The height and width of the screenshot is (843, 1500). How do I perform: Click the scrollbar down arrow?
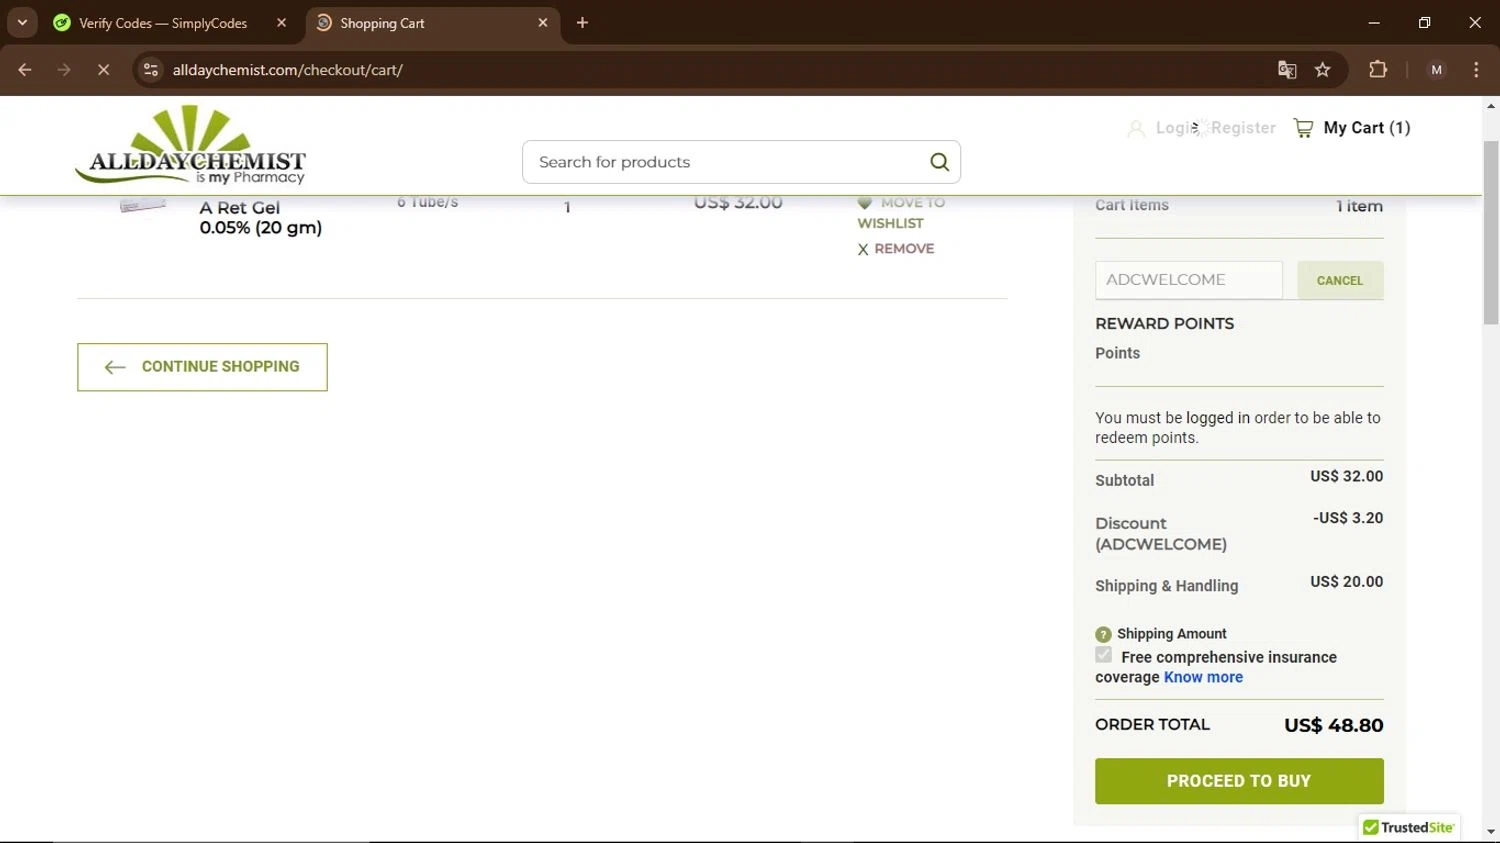1491,832
